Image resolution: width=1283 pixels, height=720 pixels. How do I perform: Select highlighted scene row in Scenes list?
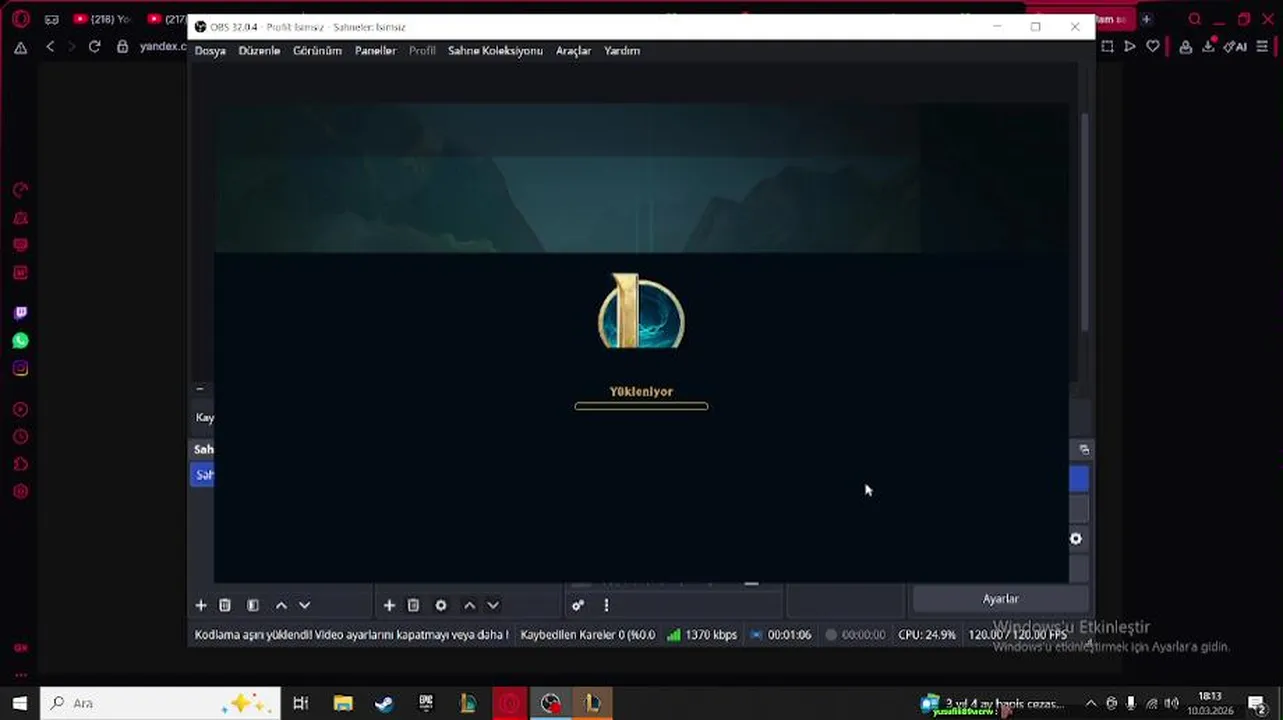tap(202, 475)
